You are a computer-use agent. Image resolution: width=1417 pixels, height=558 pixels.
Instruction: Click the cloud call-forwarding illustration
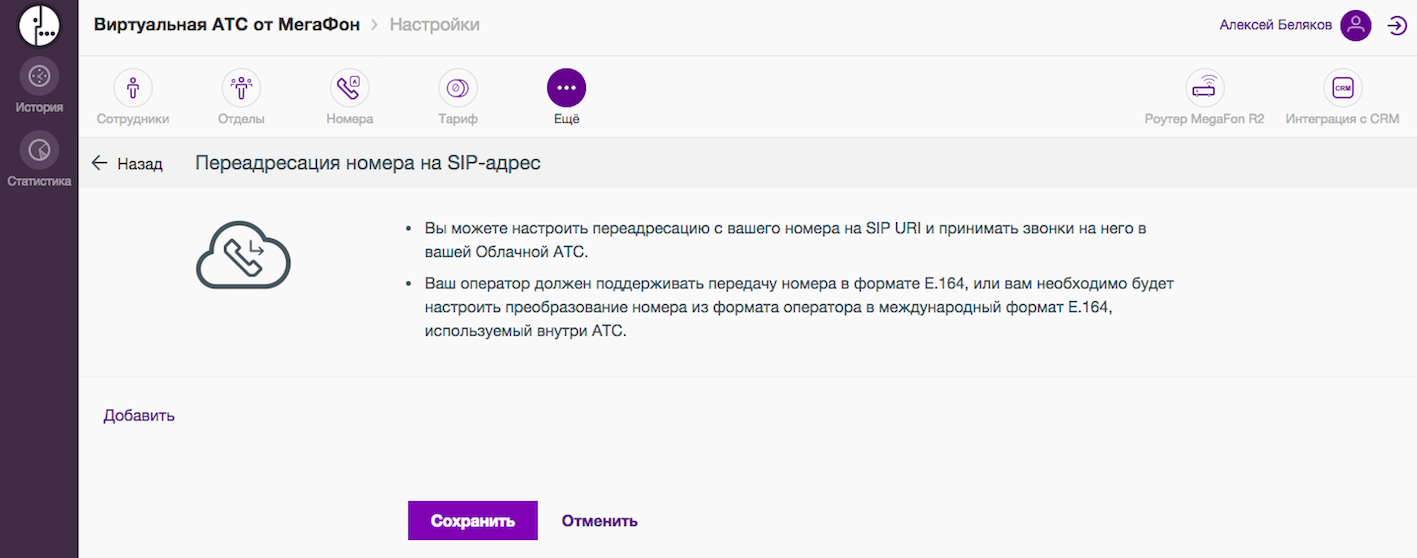(x=243, y=254)
